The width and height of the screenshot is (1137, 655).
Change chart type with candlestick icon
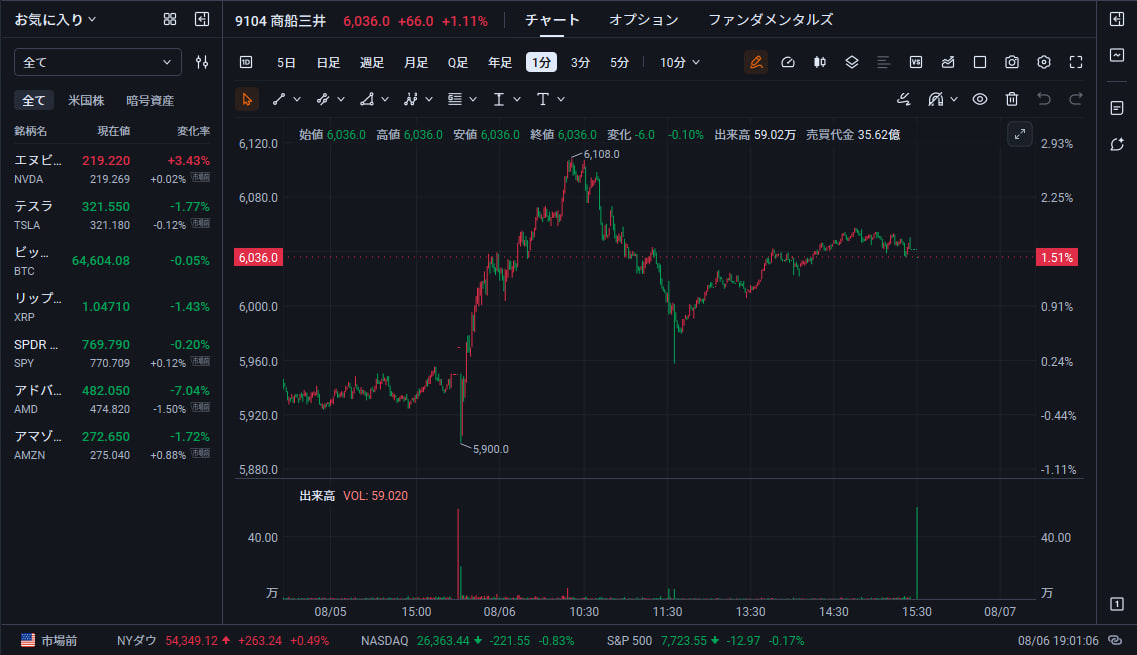pos(819,62)
